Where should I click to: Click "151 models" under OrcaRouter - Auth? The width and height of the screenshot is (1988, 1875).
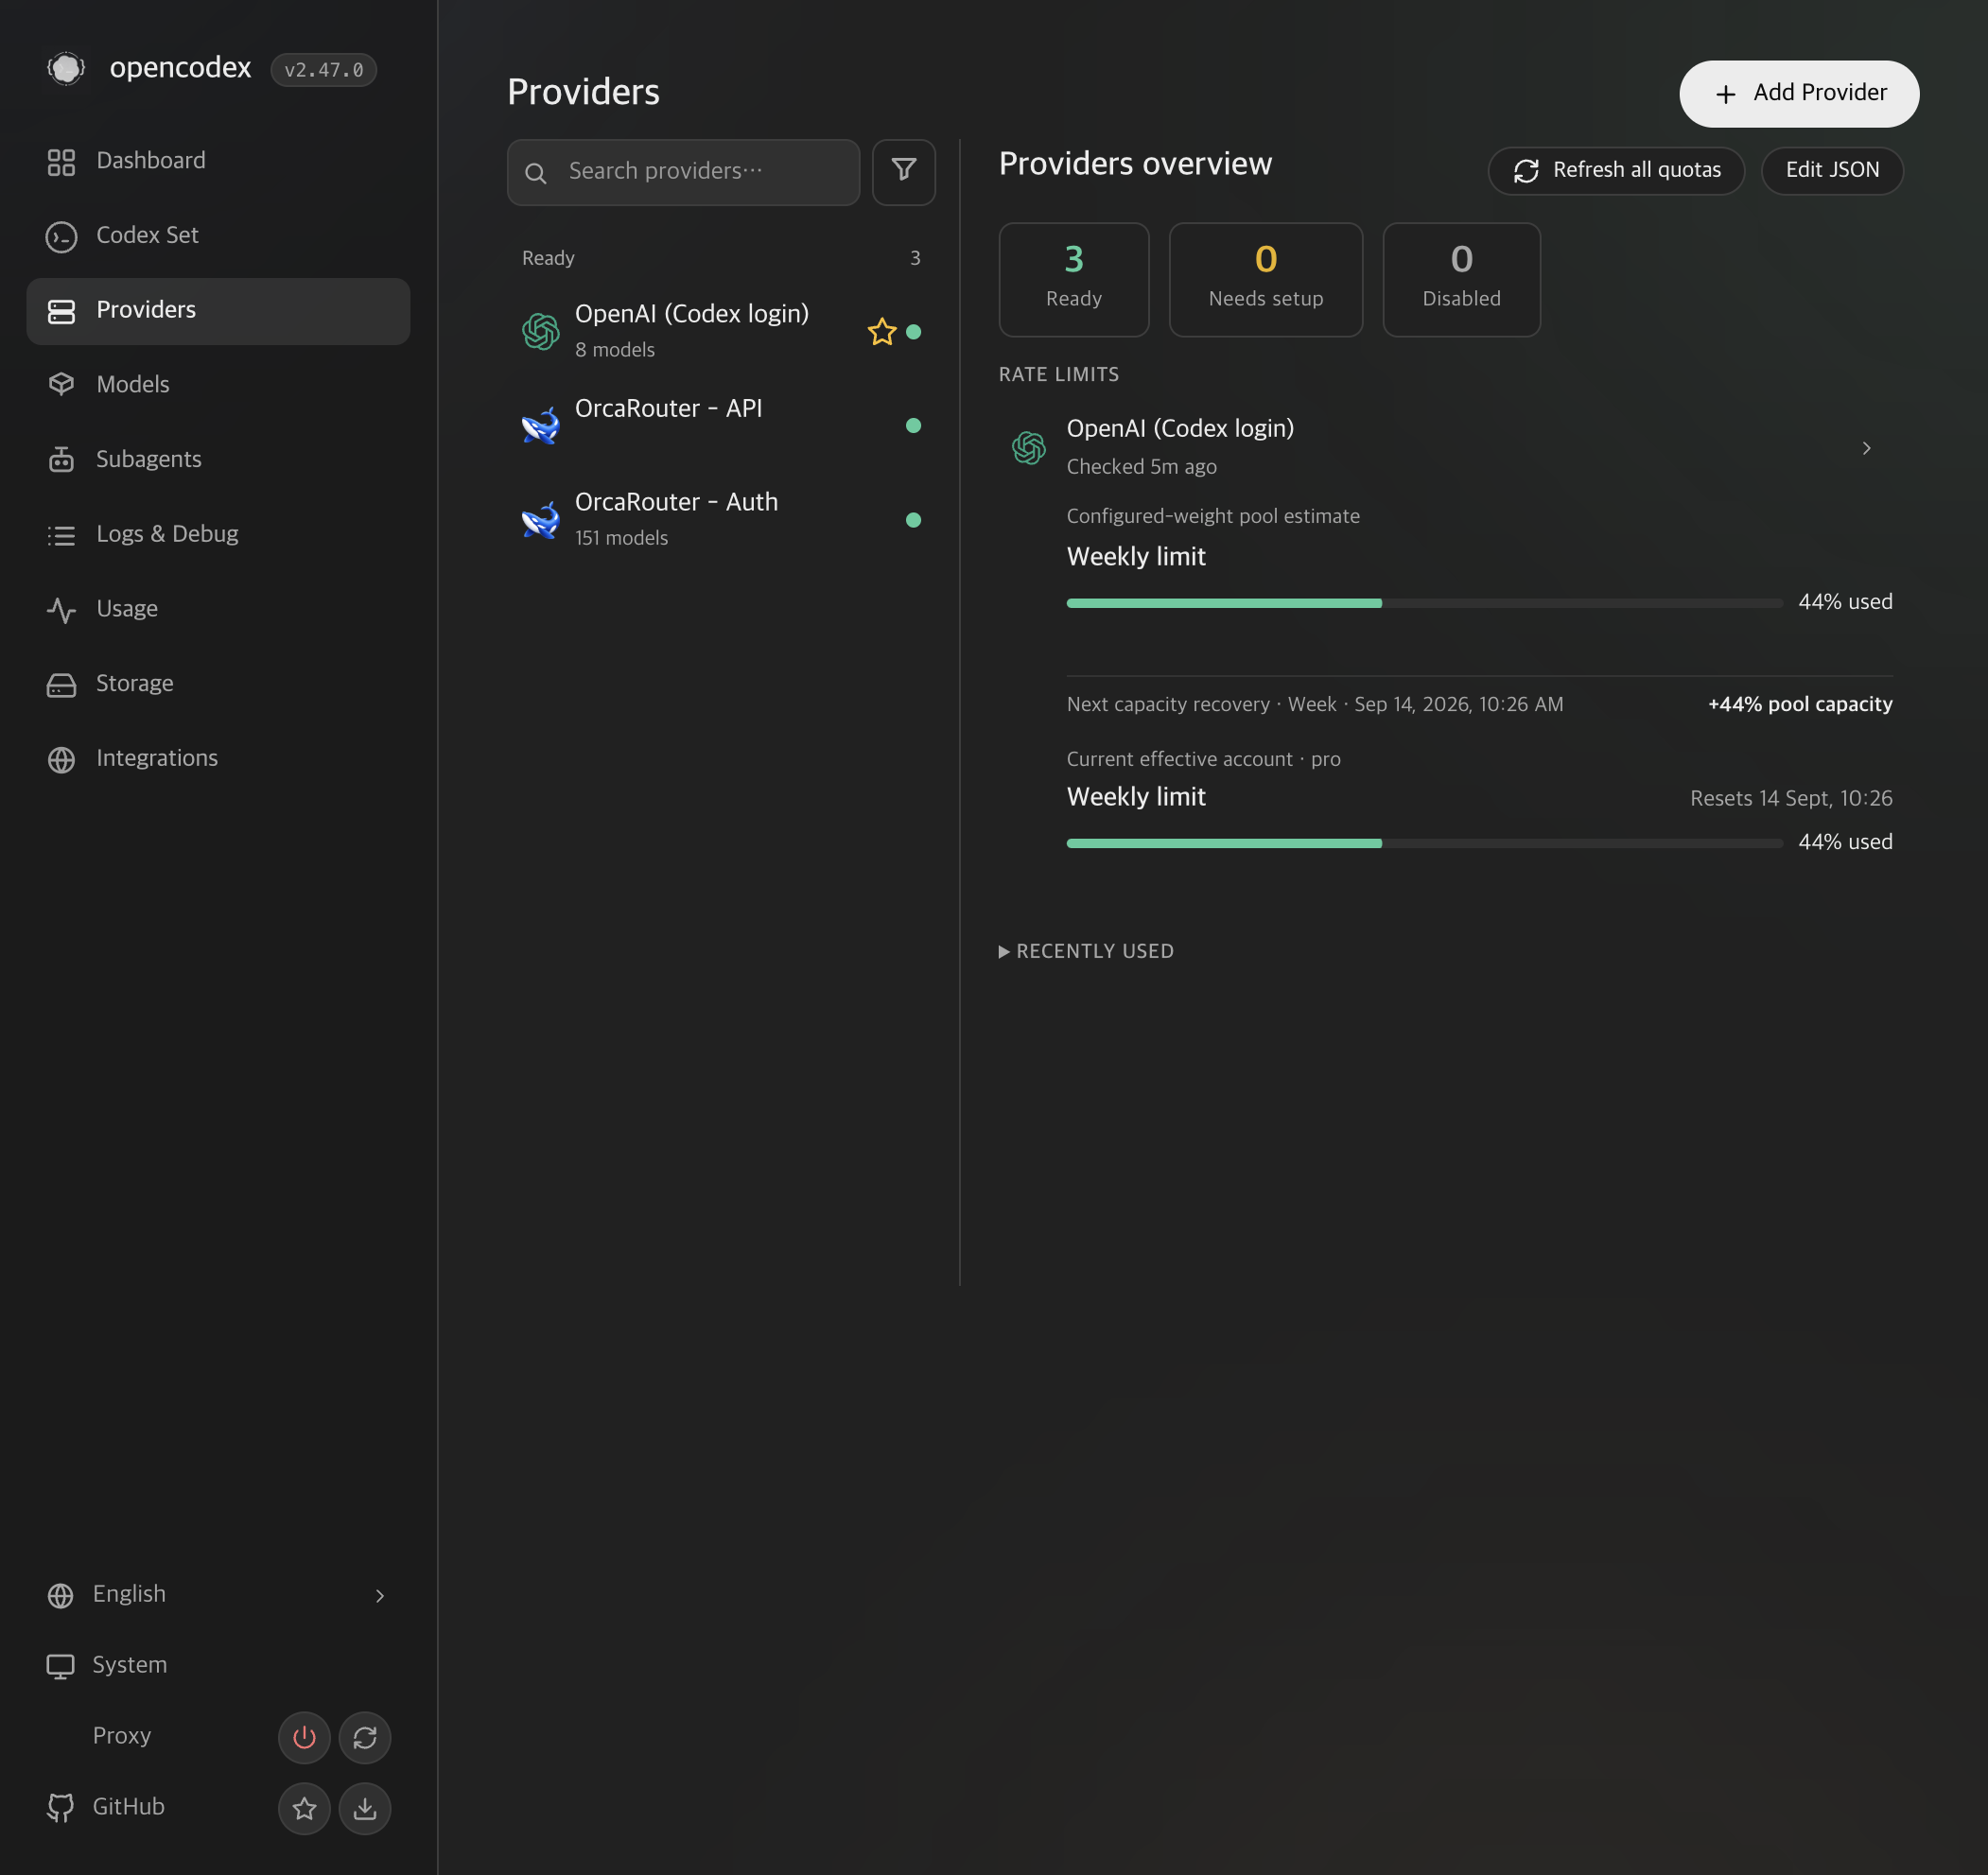tap(621, 539)
